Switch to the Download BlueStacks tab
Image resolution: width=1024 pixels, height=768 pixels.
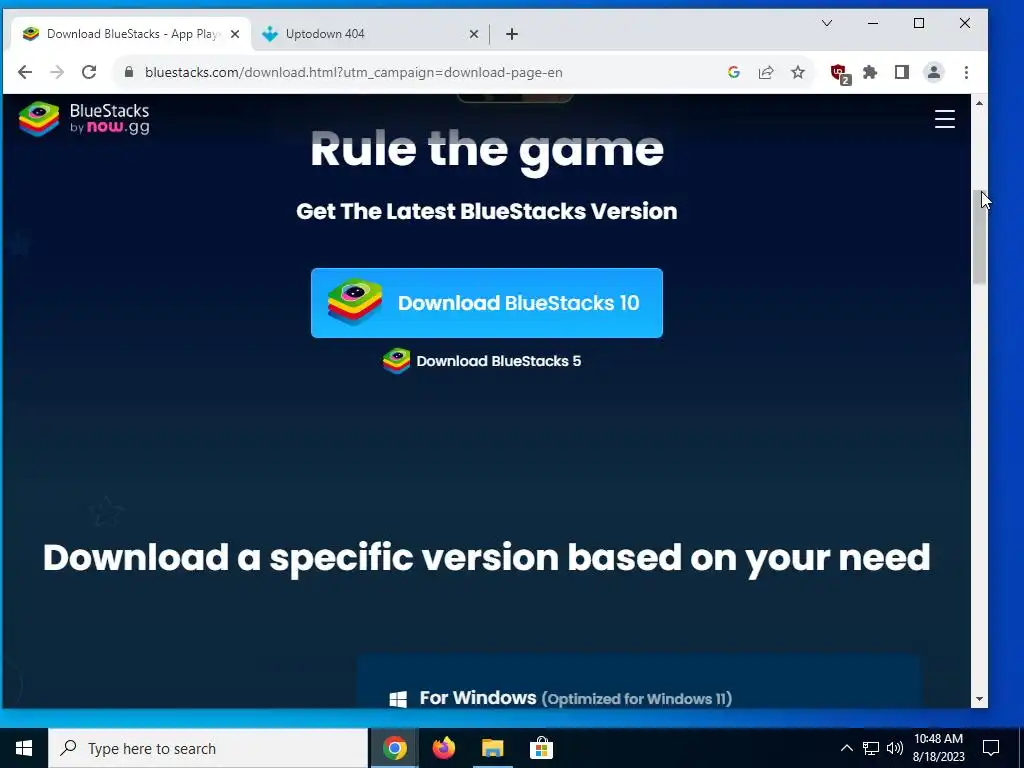(x=131, y=33)
